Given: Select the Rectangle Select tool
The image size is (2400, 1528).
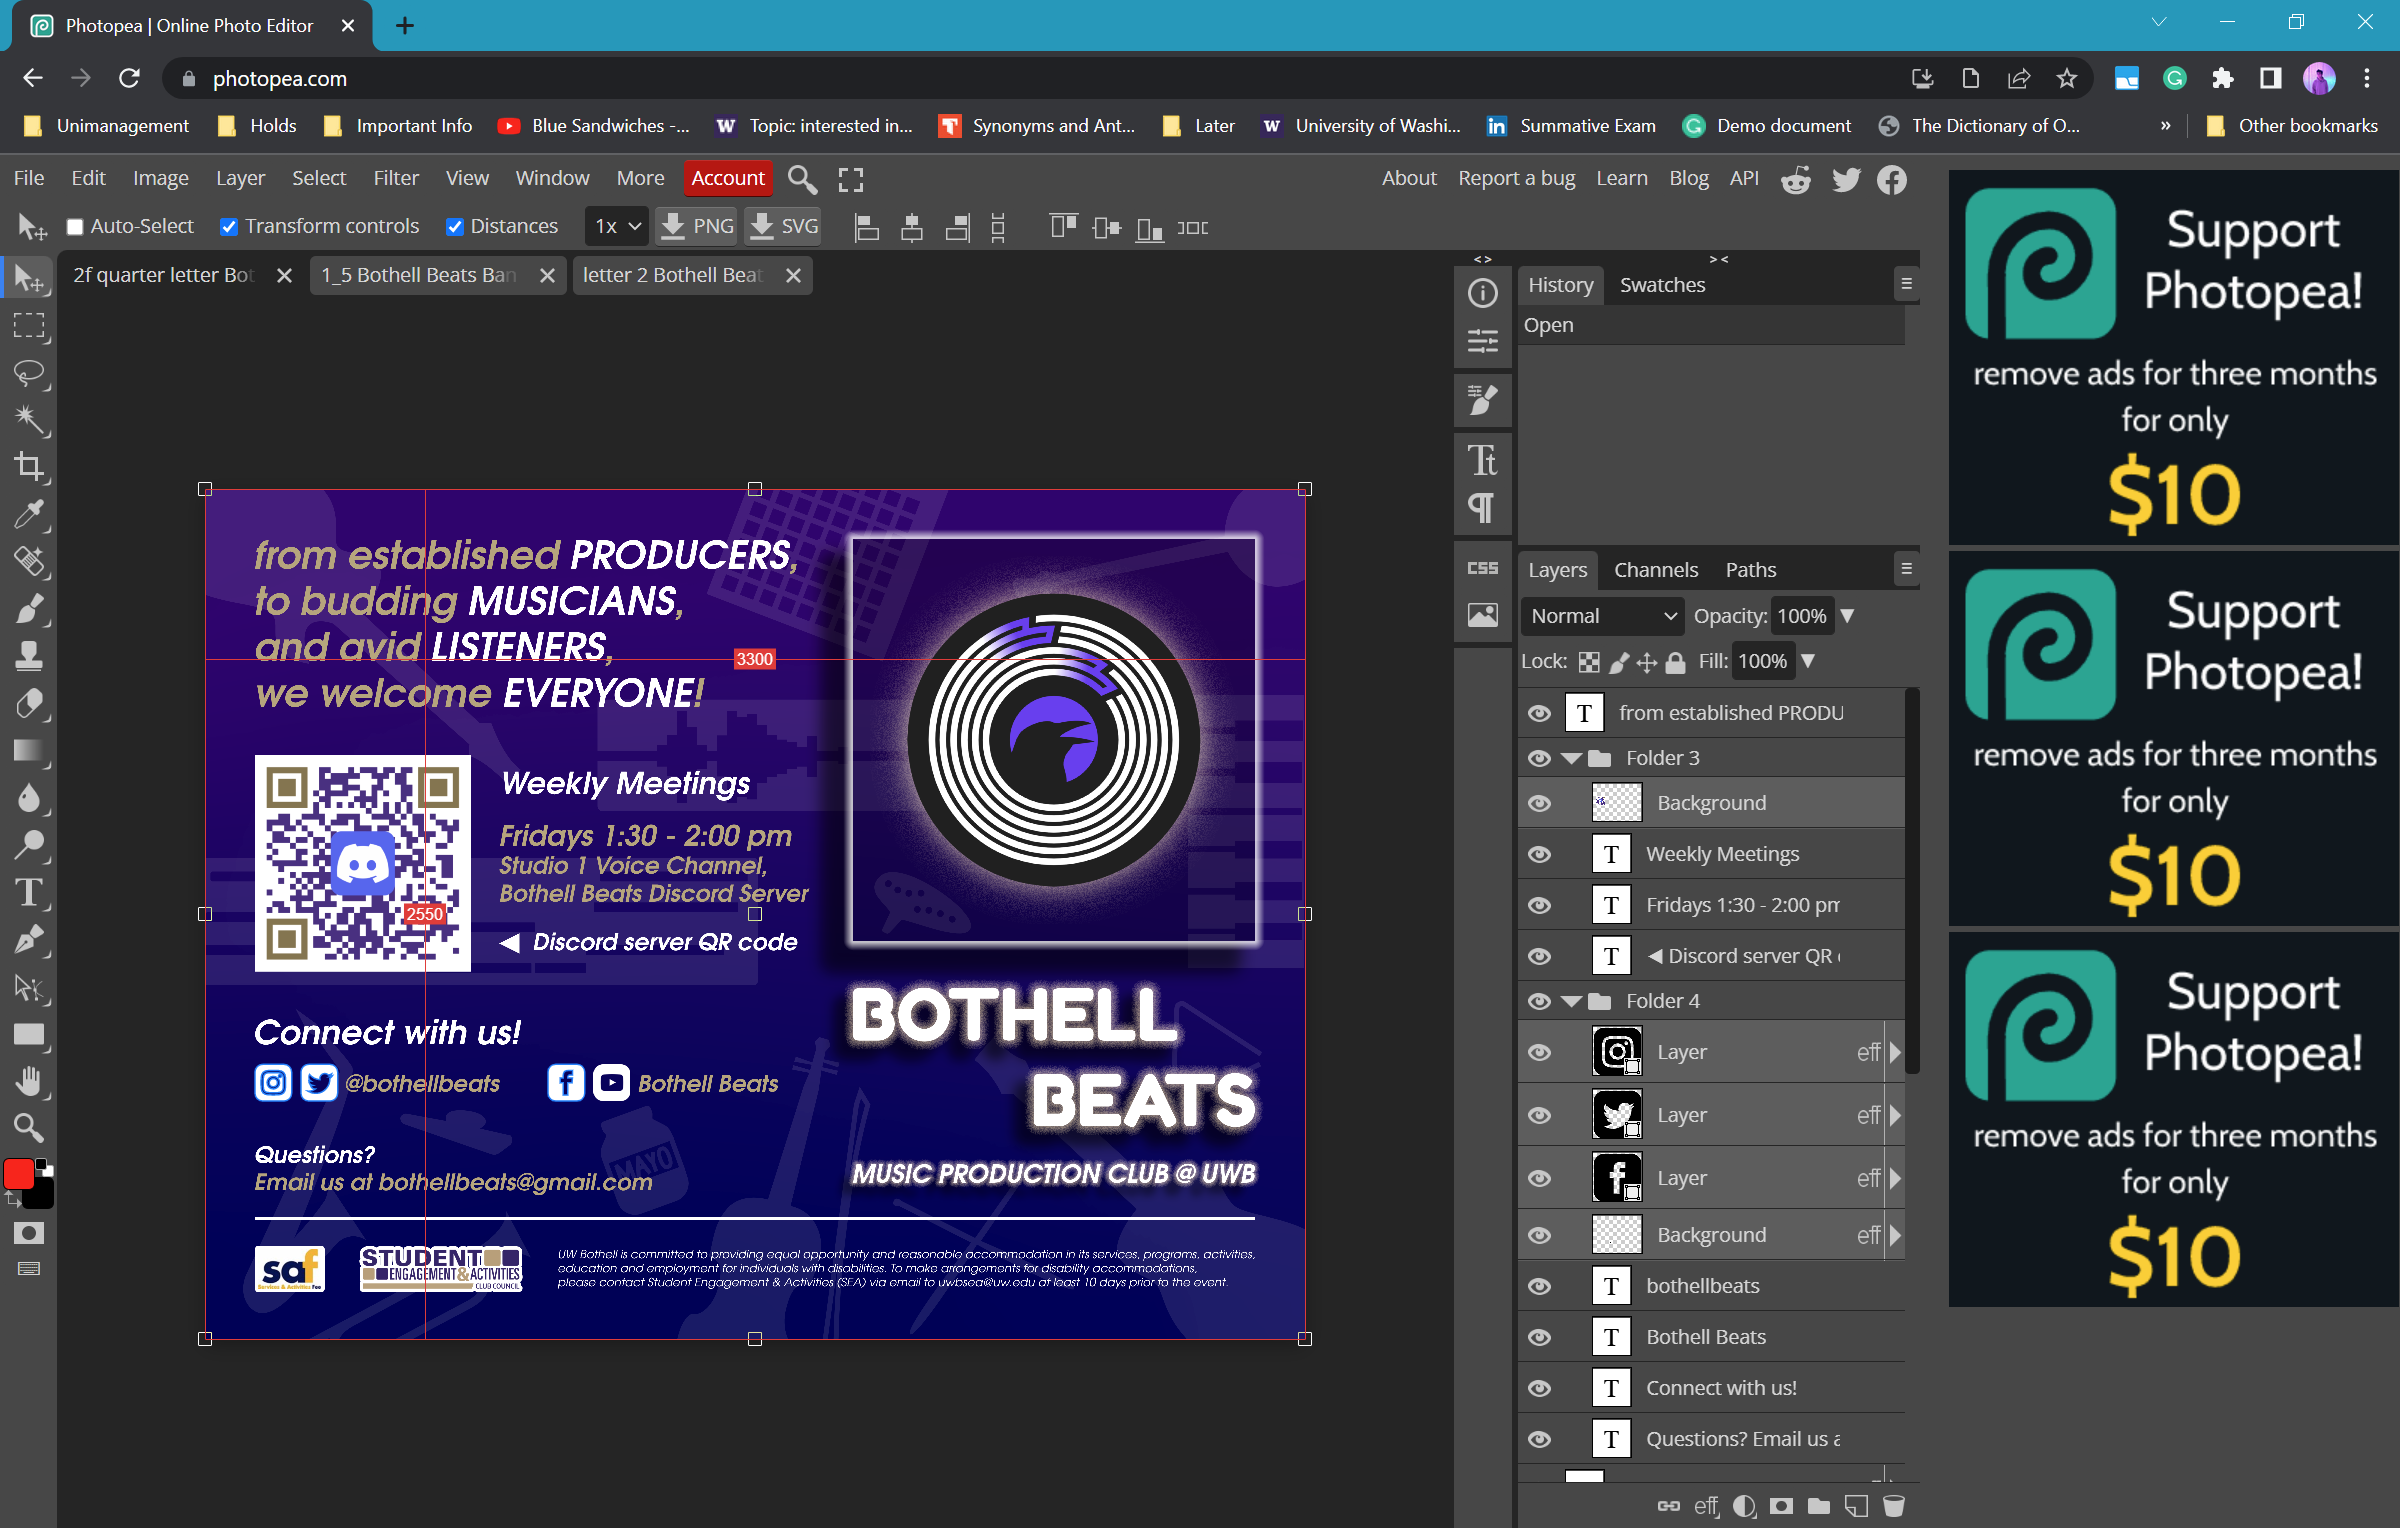Looking at the screenshot, I should pos(30,325).
